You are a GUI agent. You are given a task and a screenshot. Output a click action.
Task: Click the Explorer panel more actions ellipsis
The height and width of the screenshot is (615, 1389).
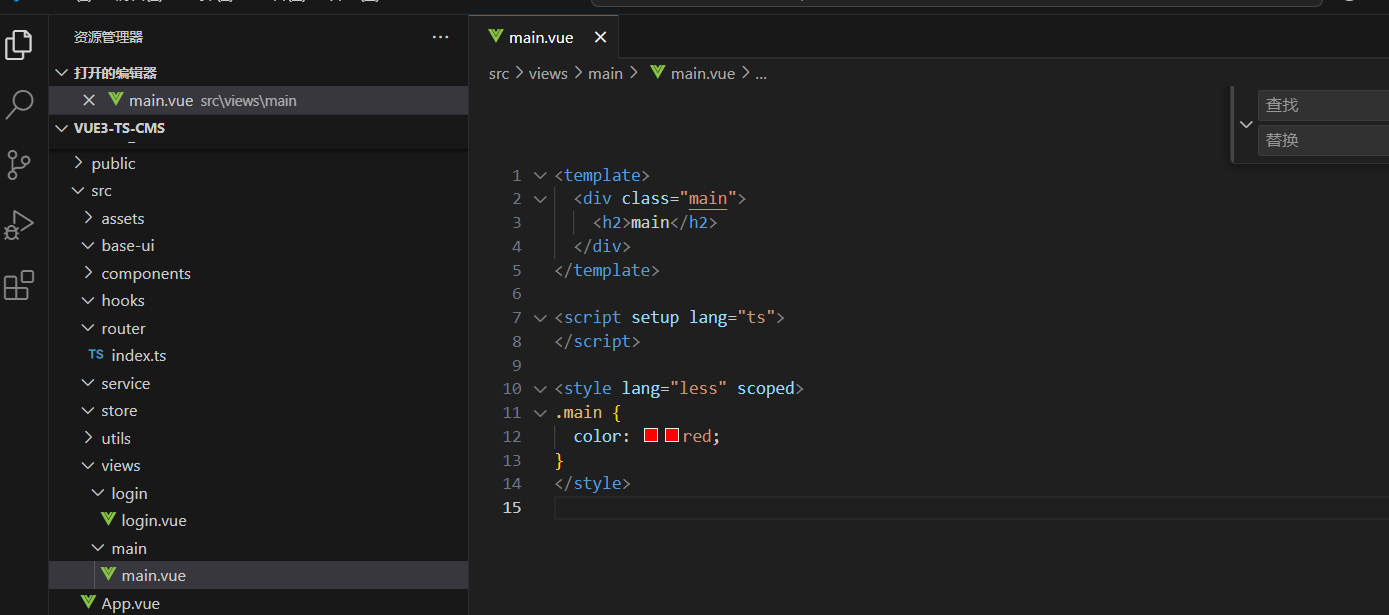pos(440,37)
